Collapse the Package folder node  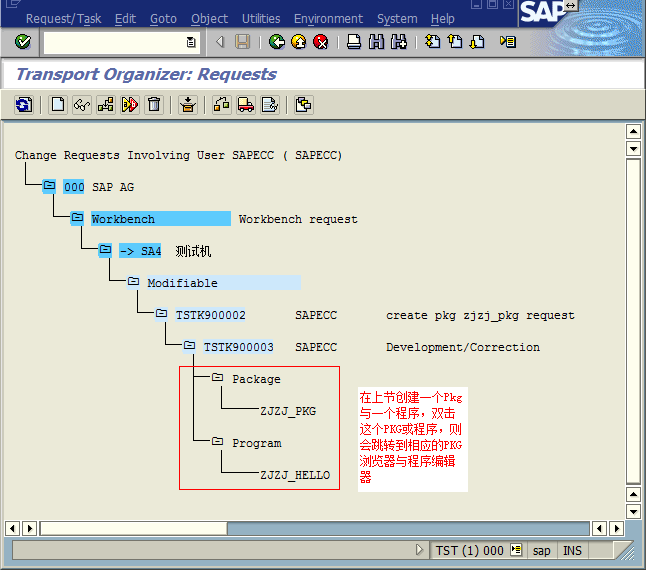(x=217, y=378)
